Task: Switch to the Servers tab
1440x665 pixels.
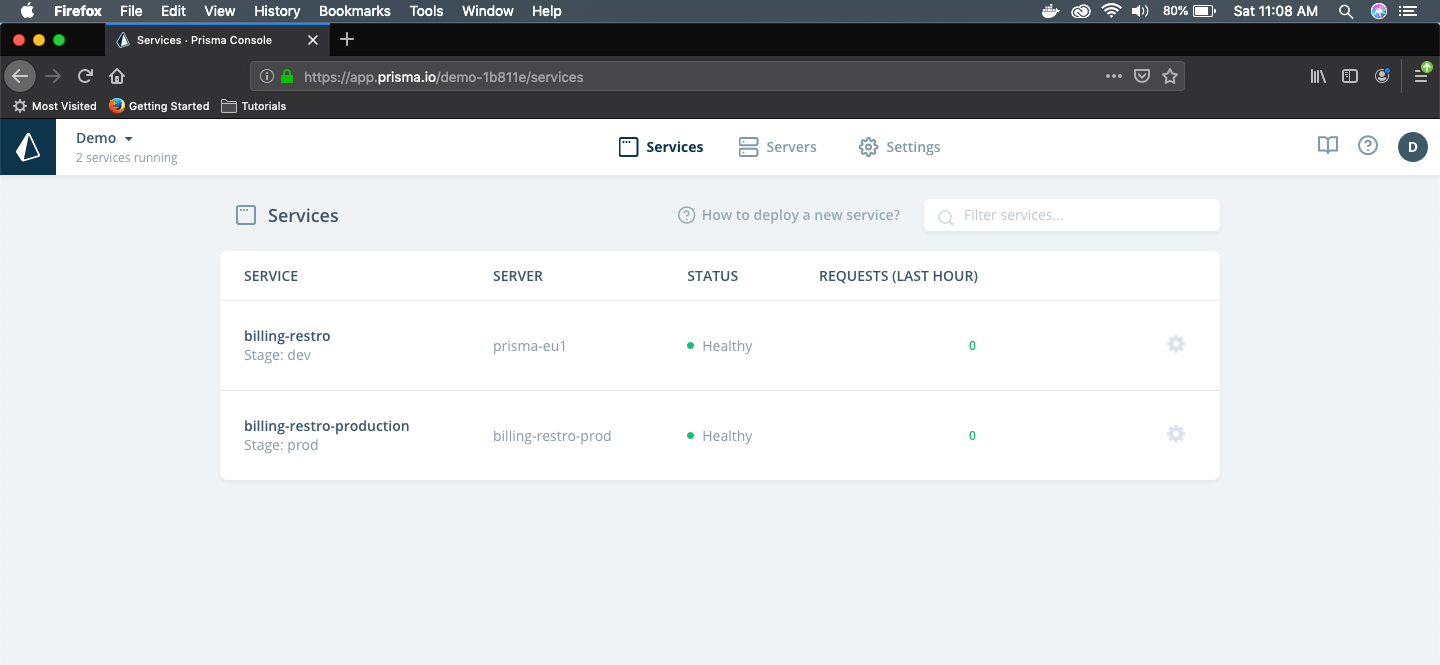Action: point(777,147)
